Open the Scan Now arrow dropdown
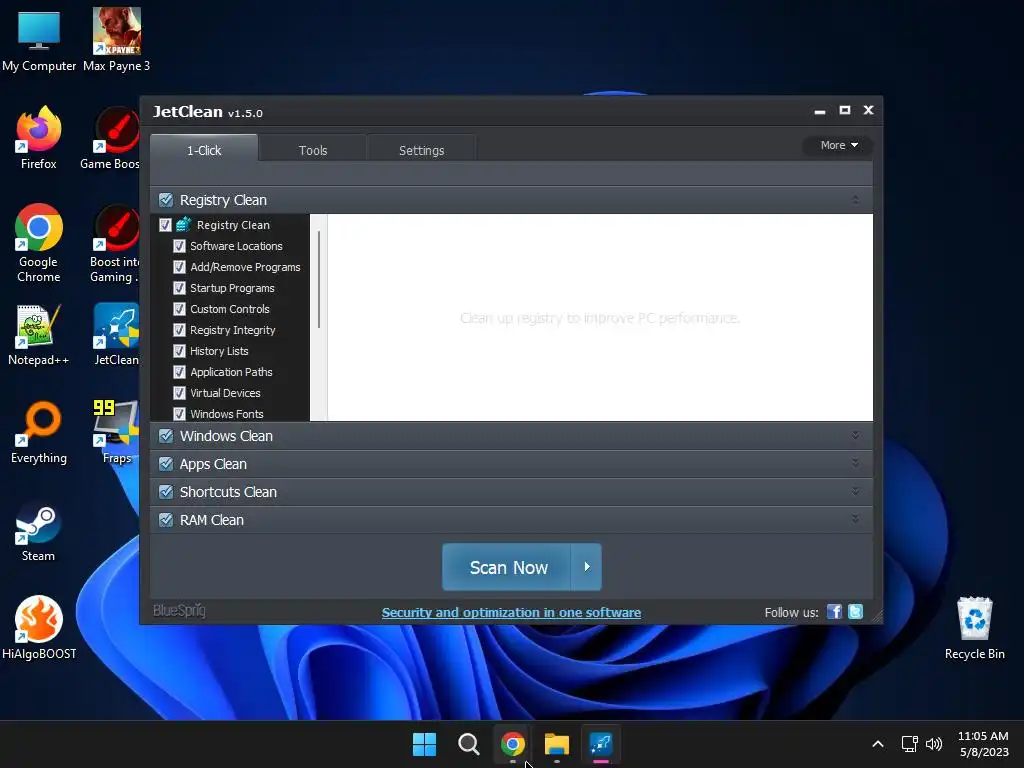The image size is (1024, 768). click(586, 567)
